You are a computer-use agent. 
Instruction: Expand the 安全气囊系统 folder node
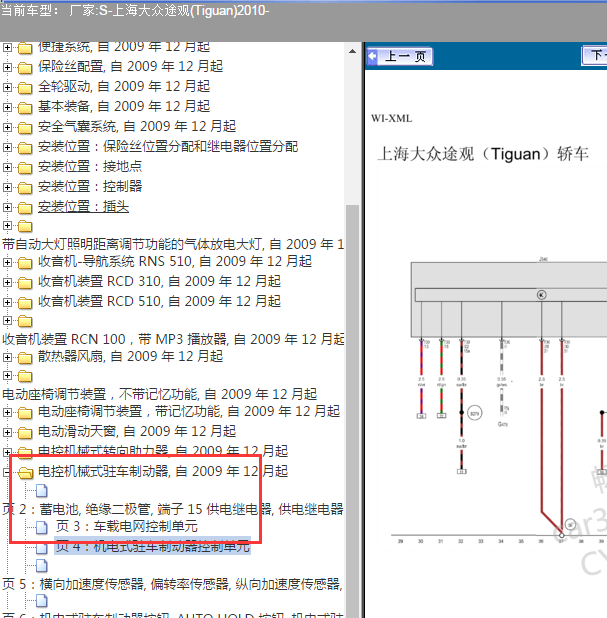pos(7,127)
